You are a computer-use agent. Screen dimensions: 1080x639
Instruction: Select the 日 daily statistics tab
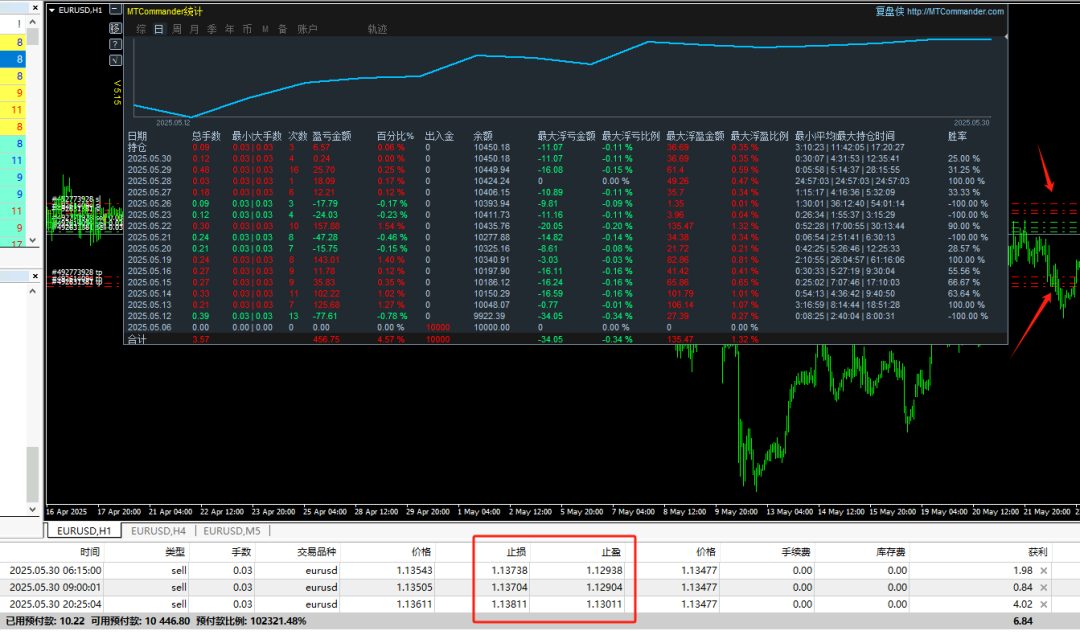click(159, 29)
